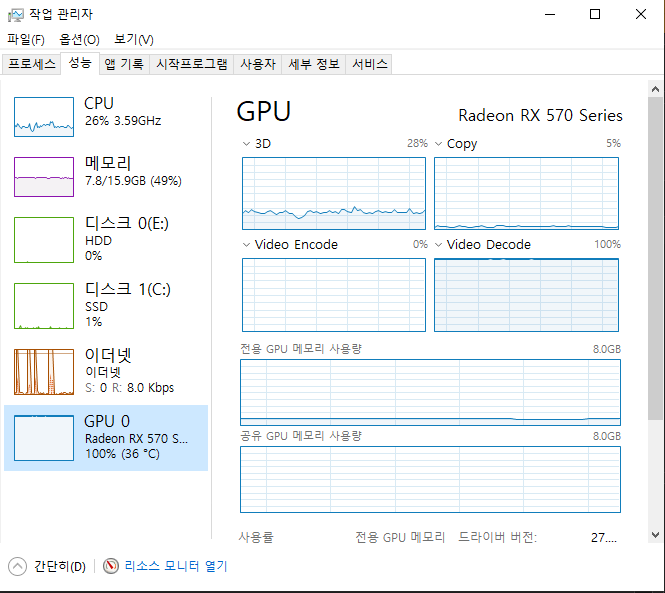The width and height of the screenshot is (665, 593).
Task: Click the Task Manager app icon in title bar
Action: 16,15
